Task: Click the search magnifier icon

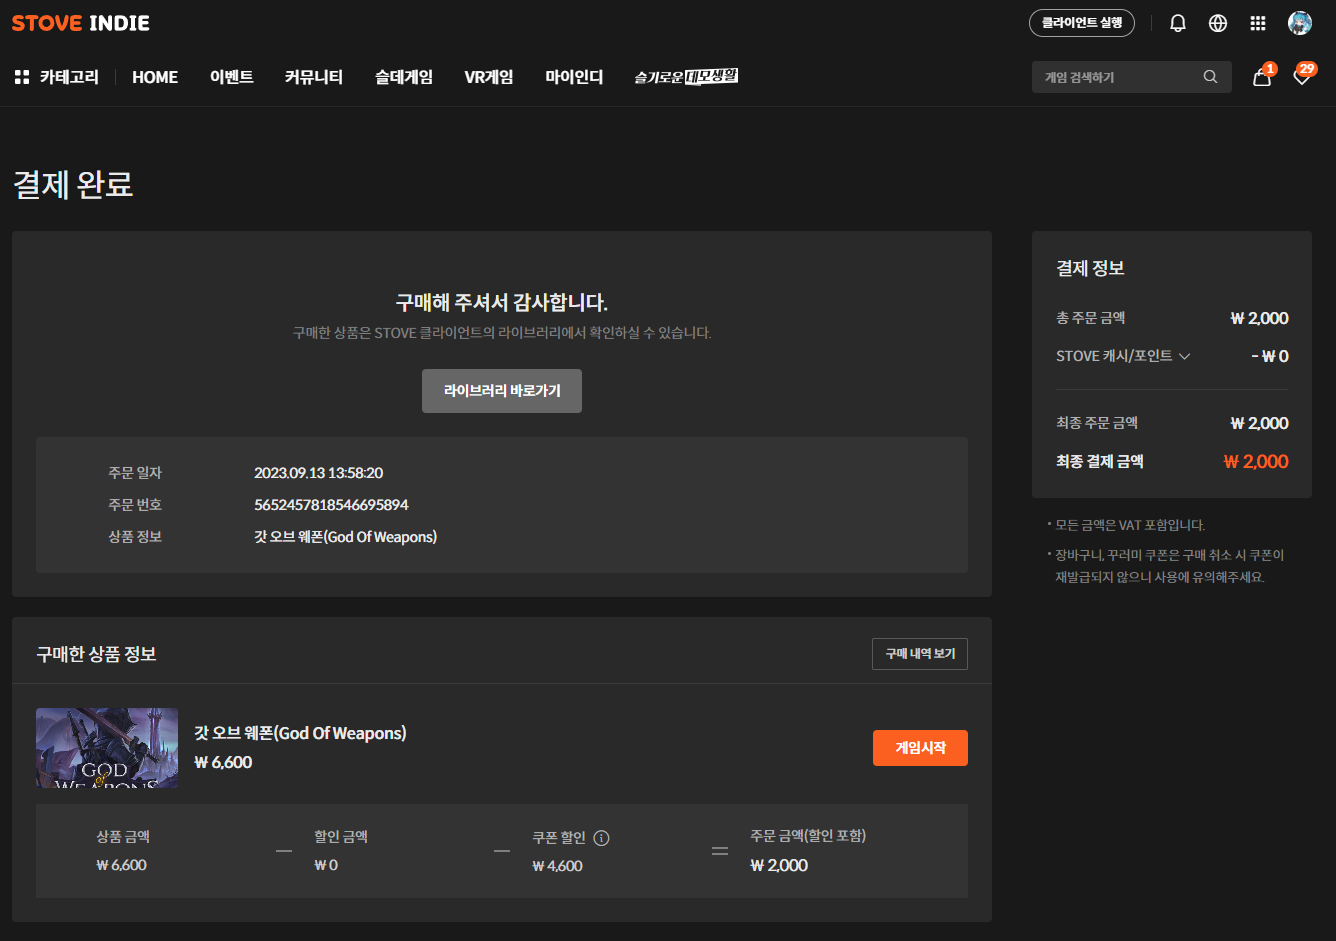Action: (1210, 77)
